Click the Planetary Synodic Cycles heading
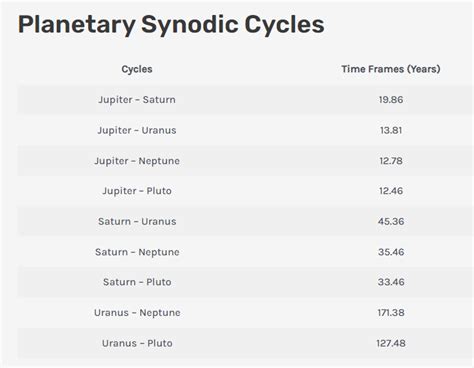 pos(171,25)
